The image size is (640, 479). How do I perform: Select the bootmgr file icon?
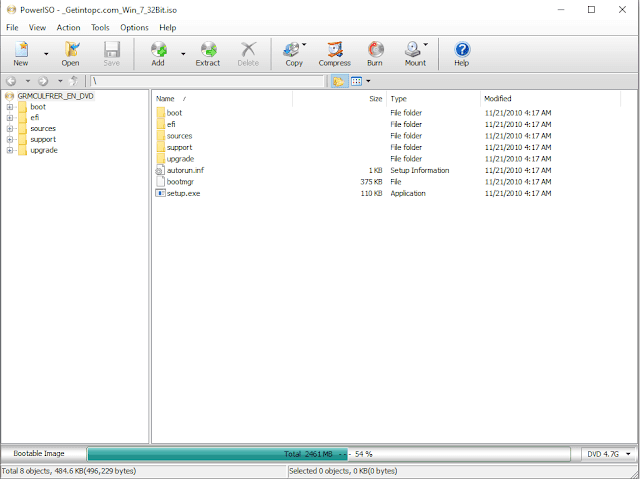[160, 182]
